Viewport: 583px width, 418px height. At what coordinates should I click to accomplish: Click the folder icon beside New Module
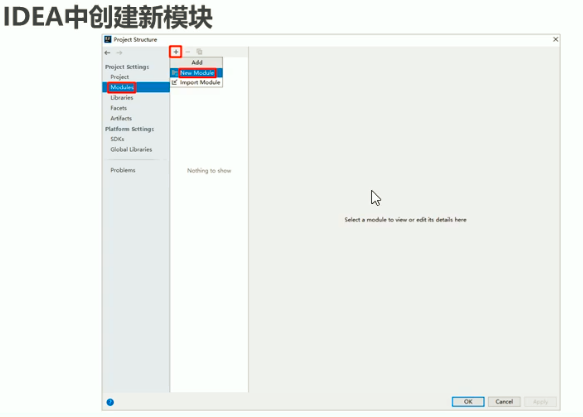point(174,73)
